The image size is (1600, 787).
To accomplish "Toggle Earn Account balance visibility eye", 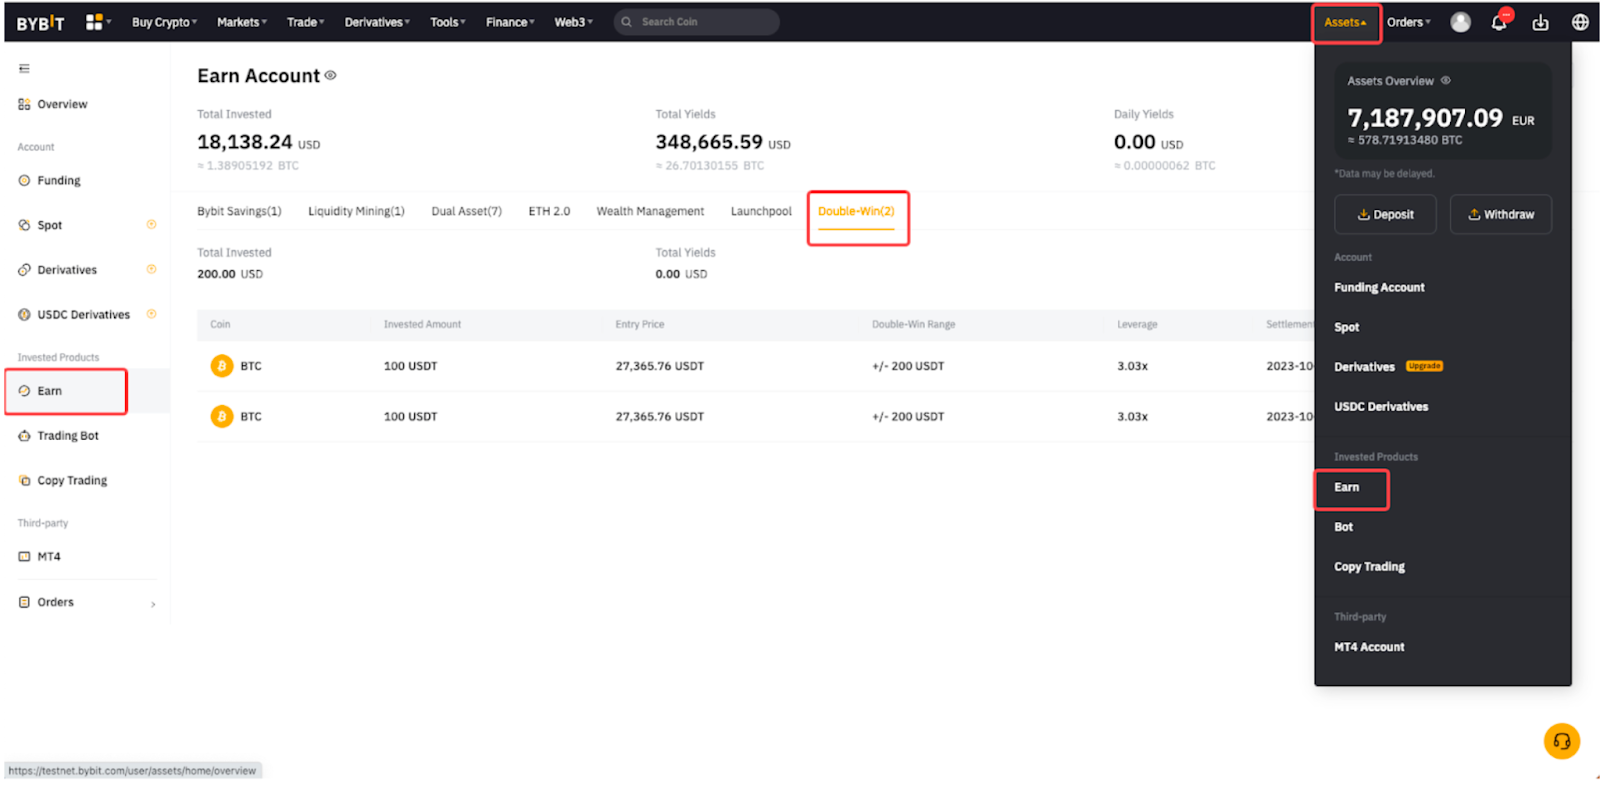I will [330, 75].
